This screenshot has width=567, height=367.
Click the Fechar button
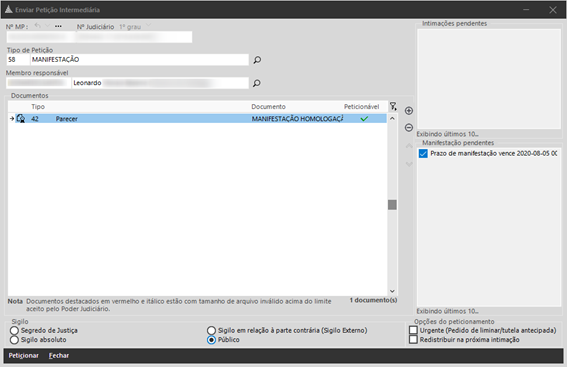[x=59, y=355]
